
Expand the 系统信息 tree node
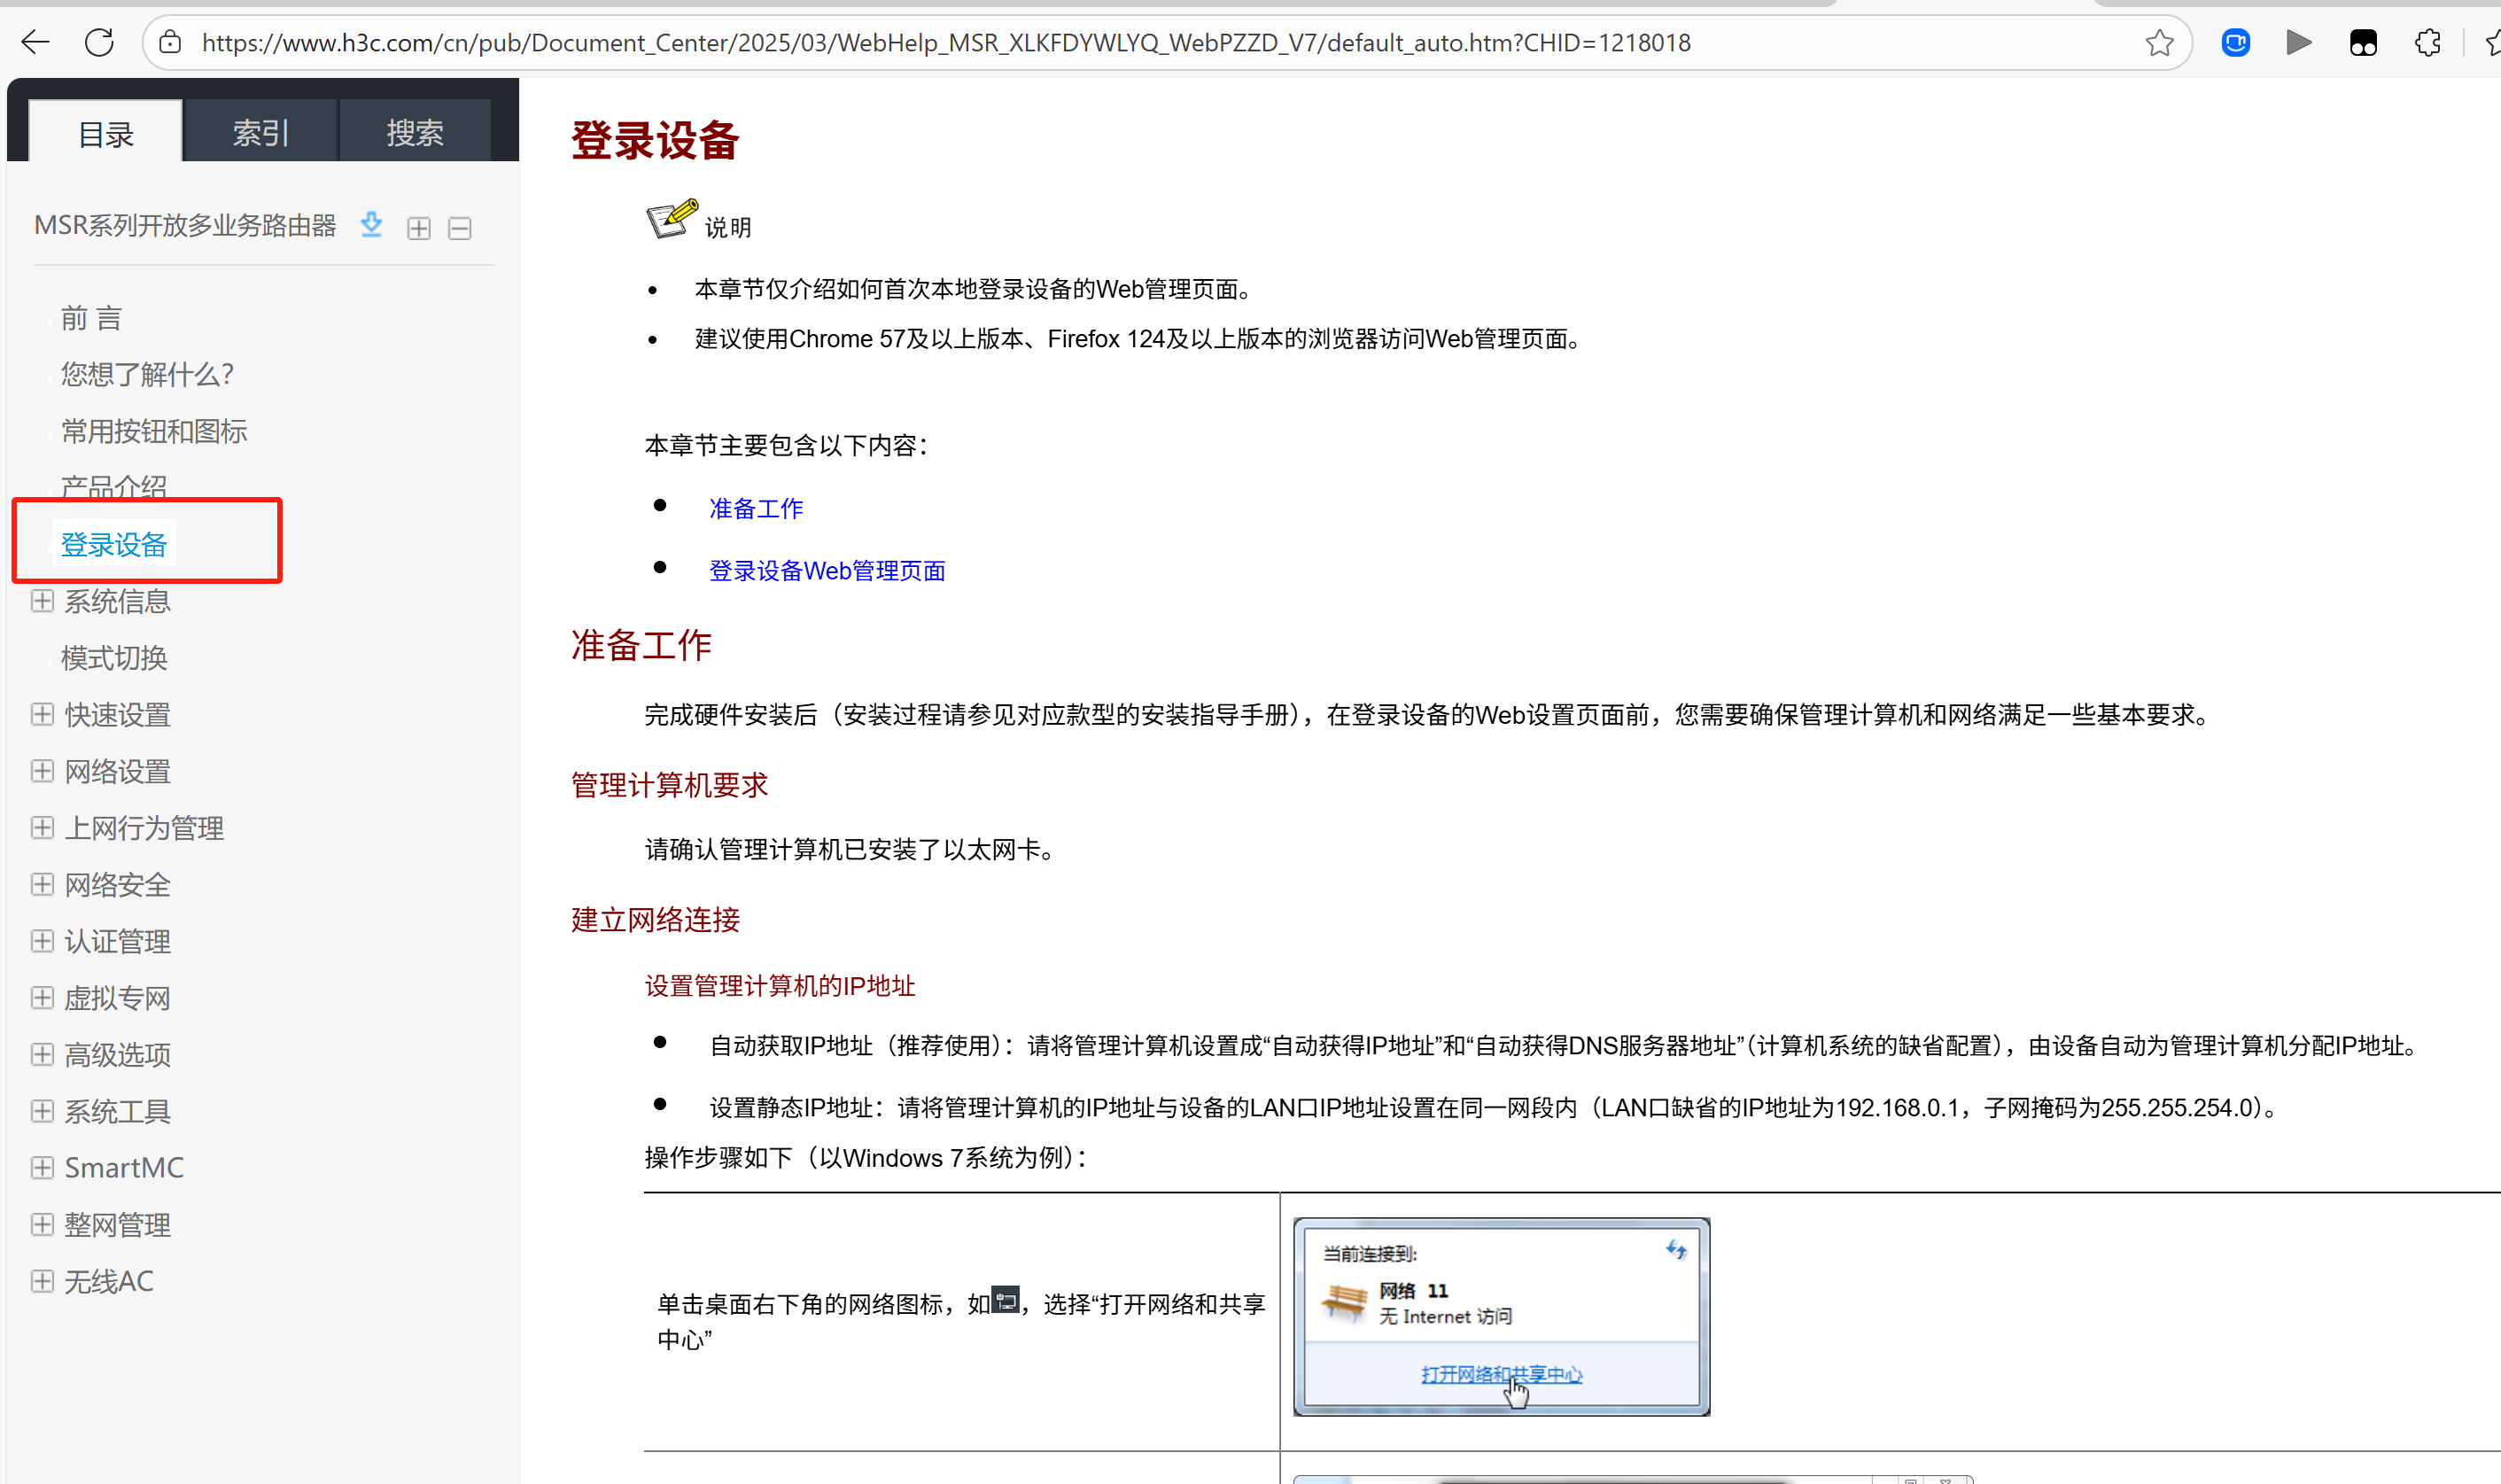coord(42,601)
